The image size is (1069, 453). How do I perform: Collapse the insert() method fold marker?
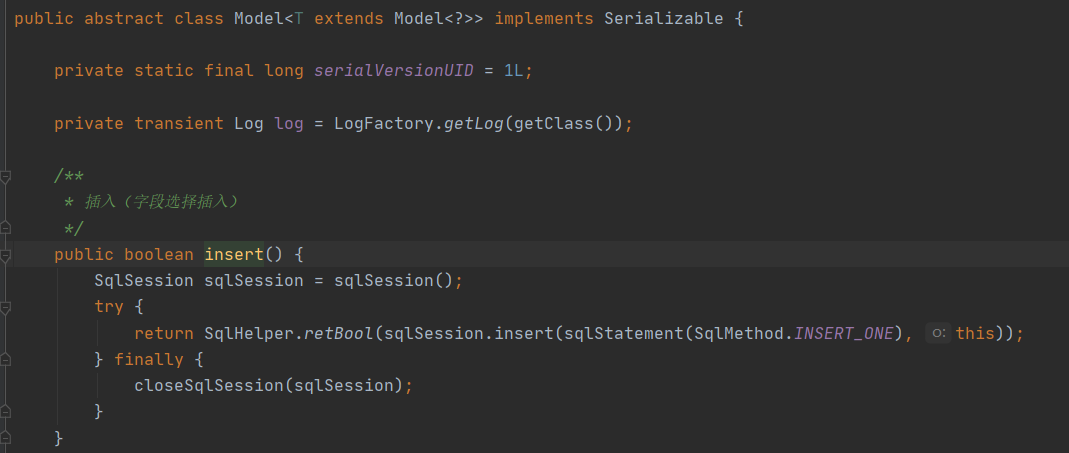coord(6,255)
